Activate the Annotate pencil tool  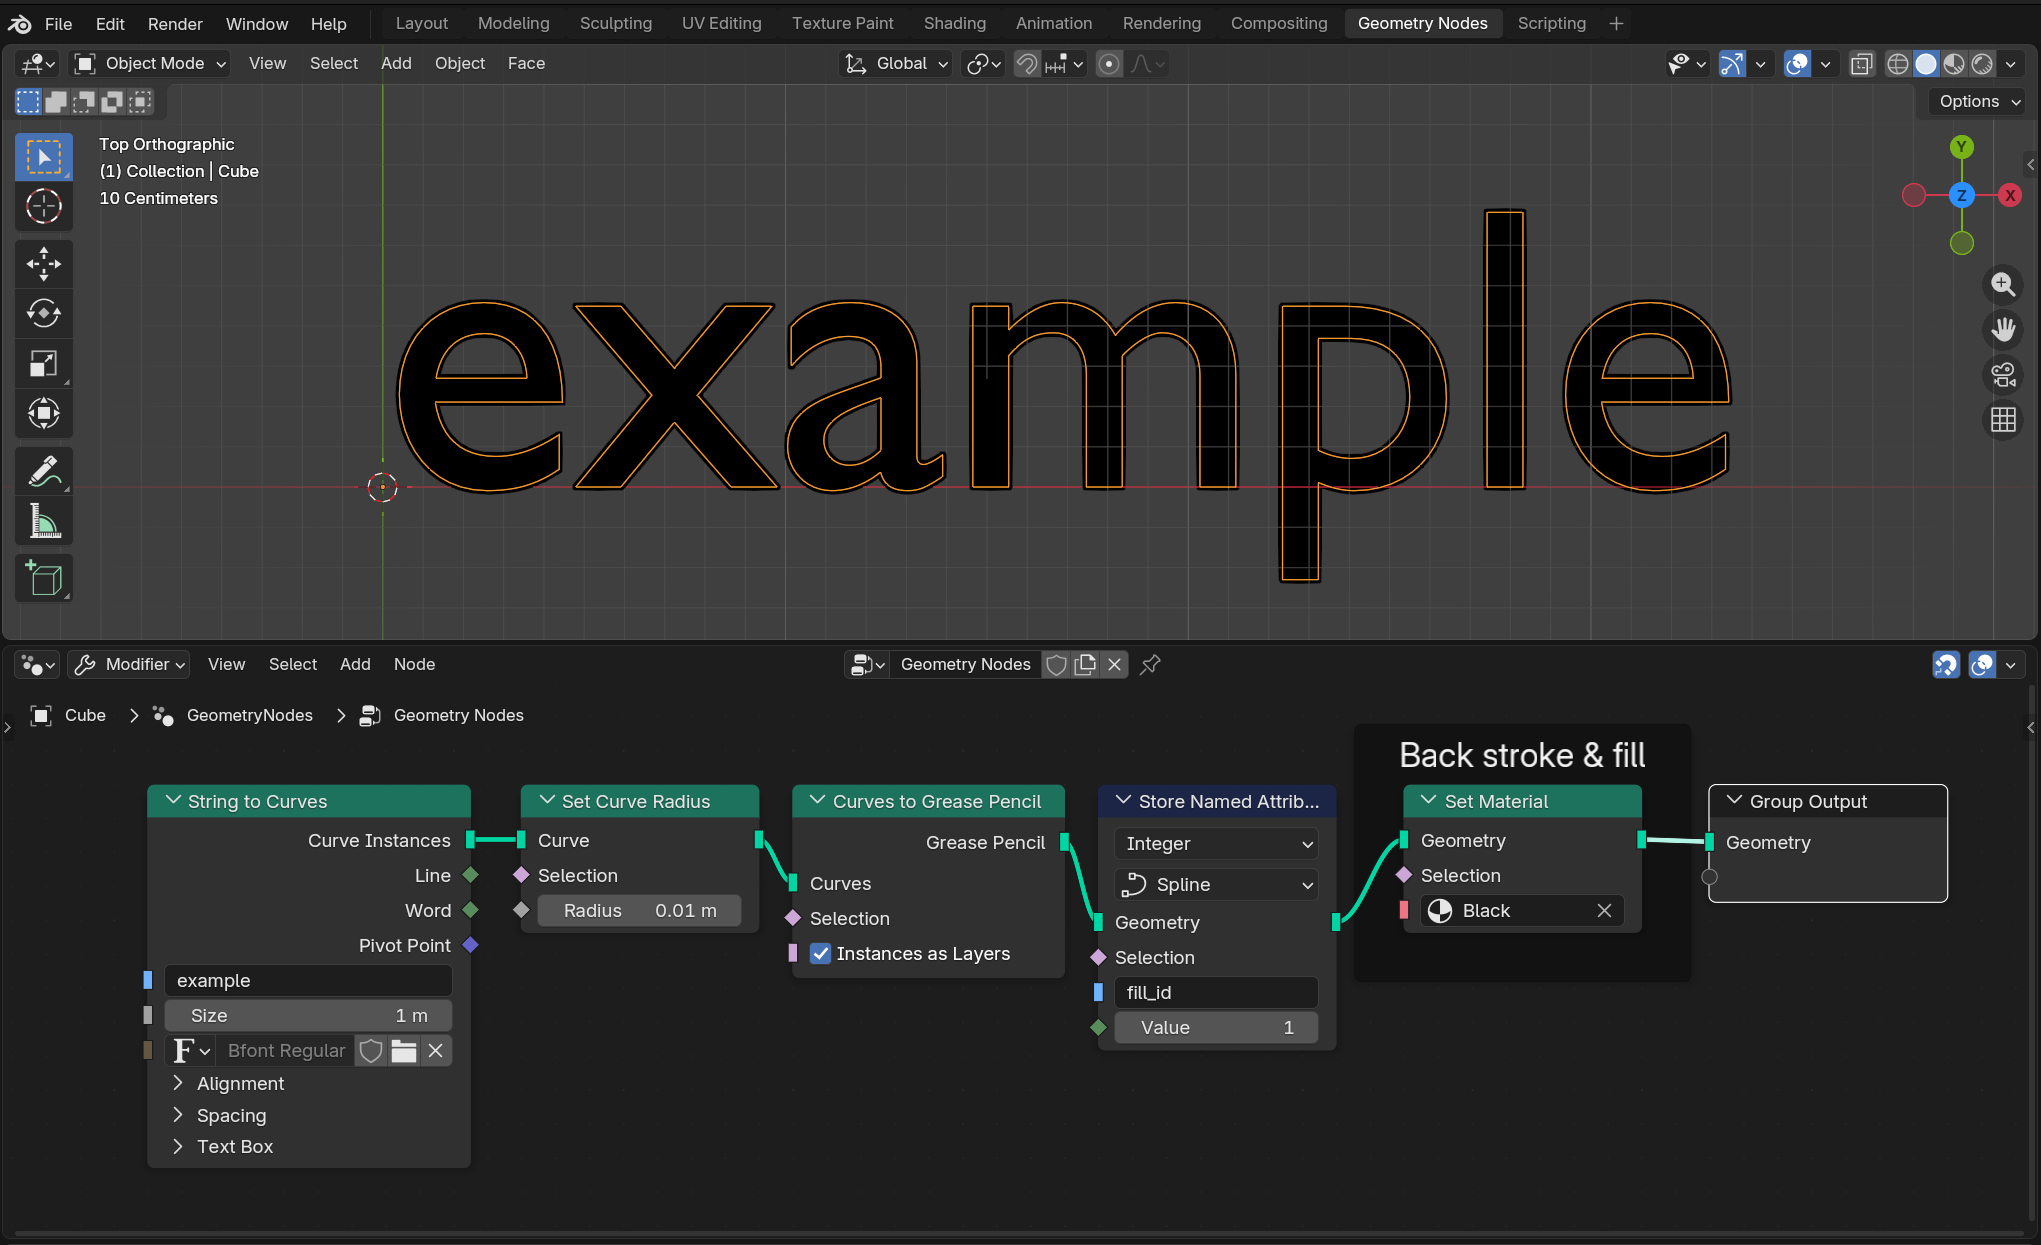43,472
